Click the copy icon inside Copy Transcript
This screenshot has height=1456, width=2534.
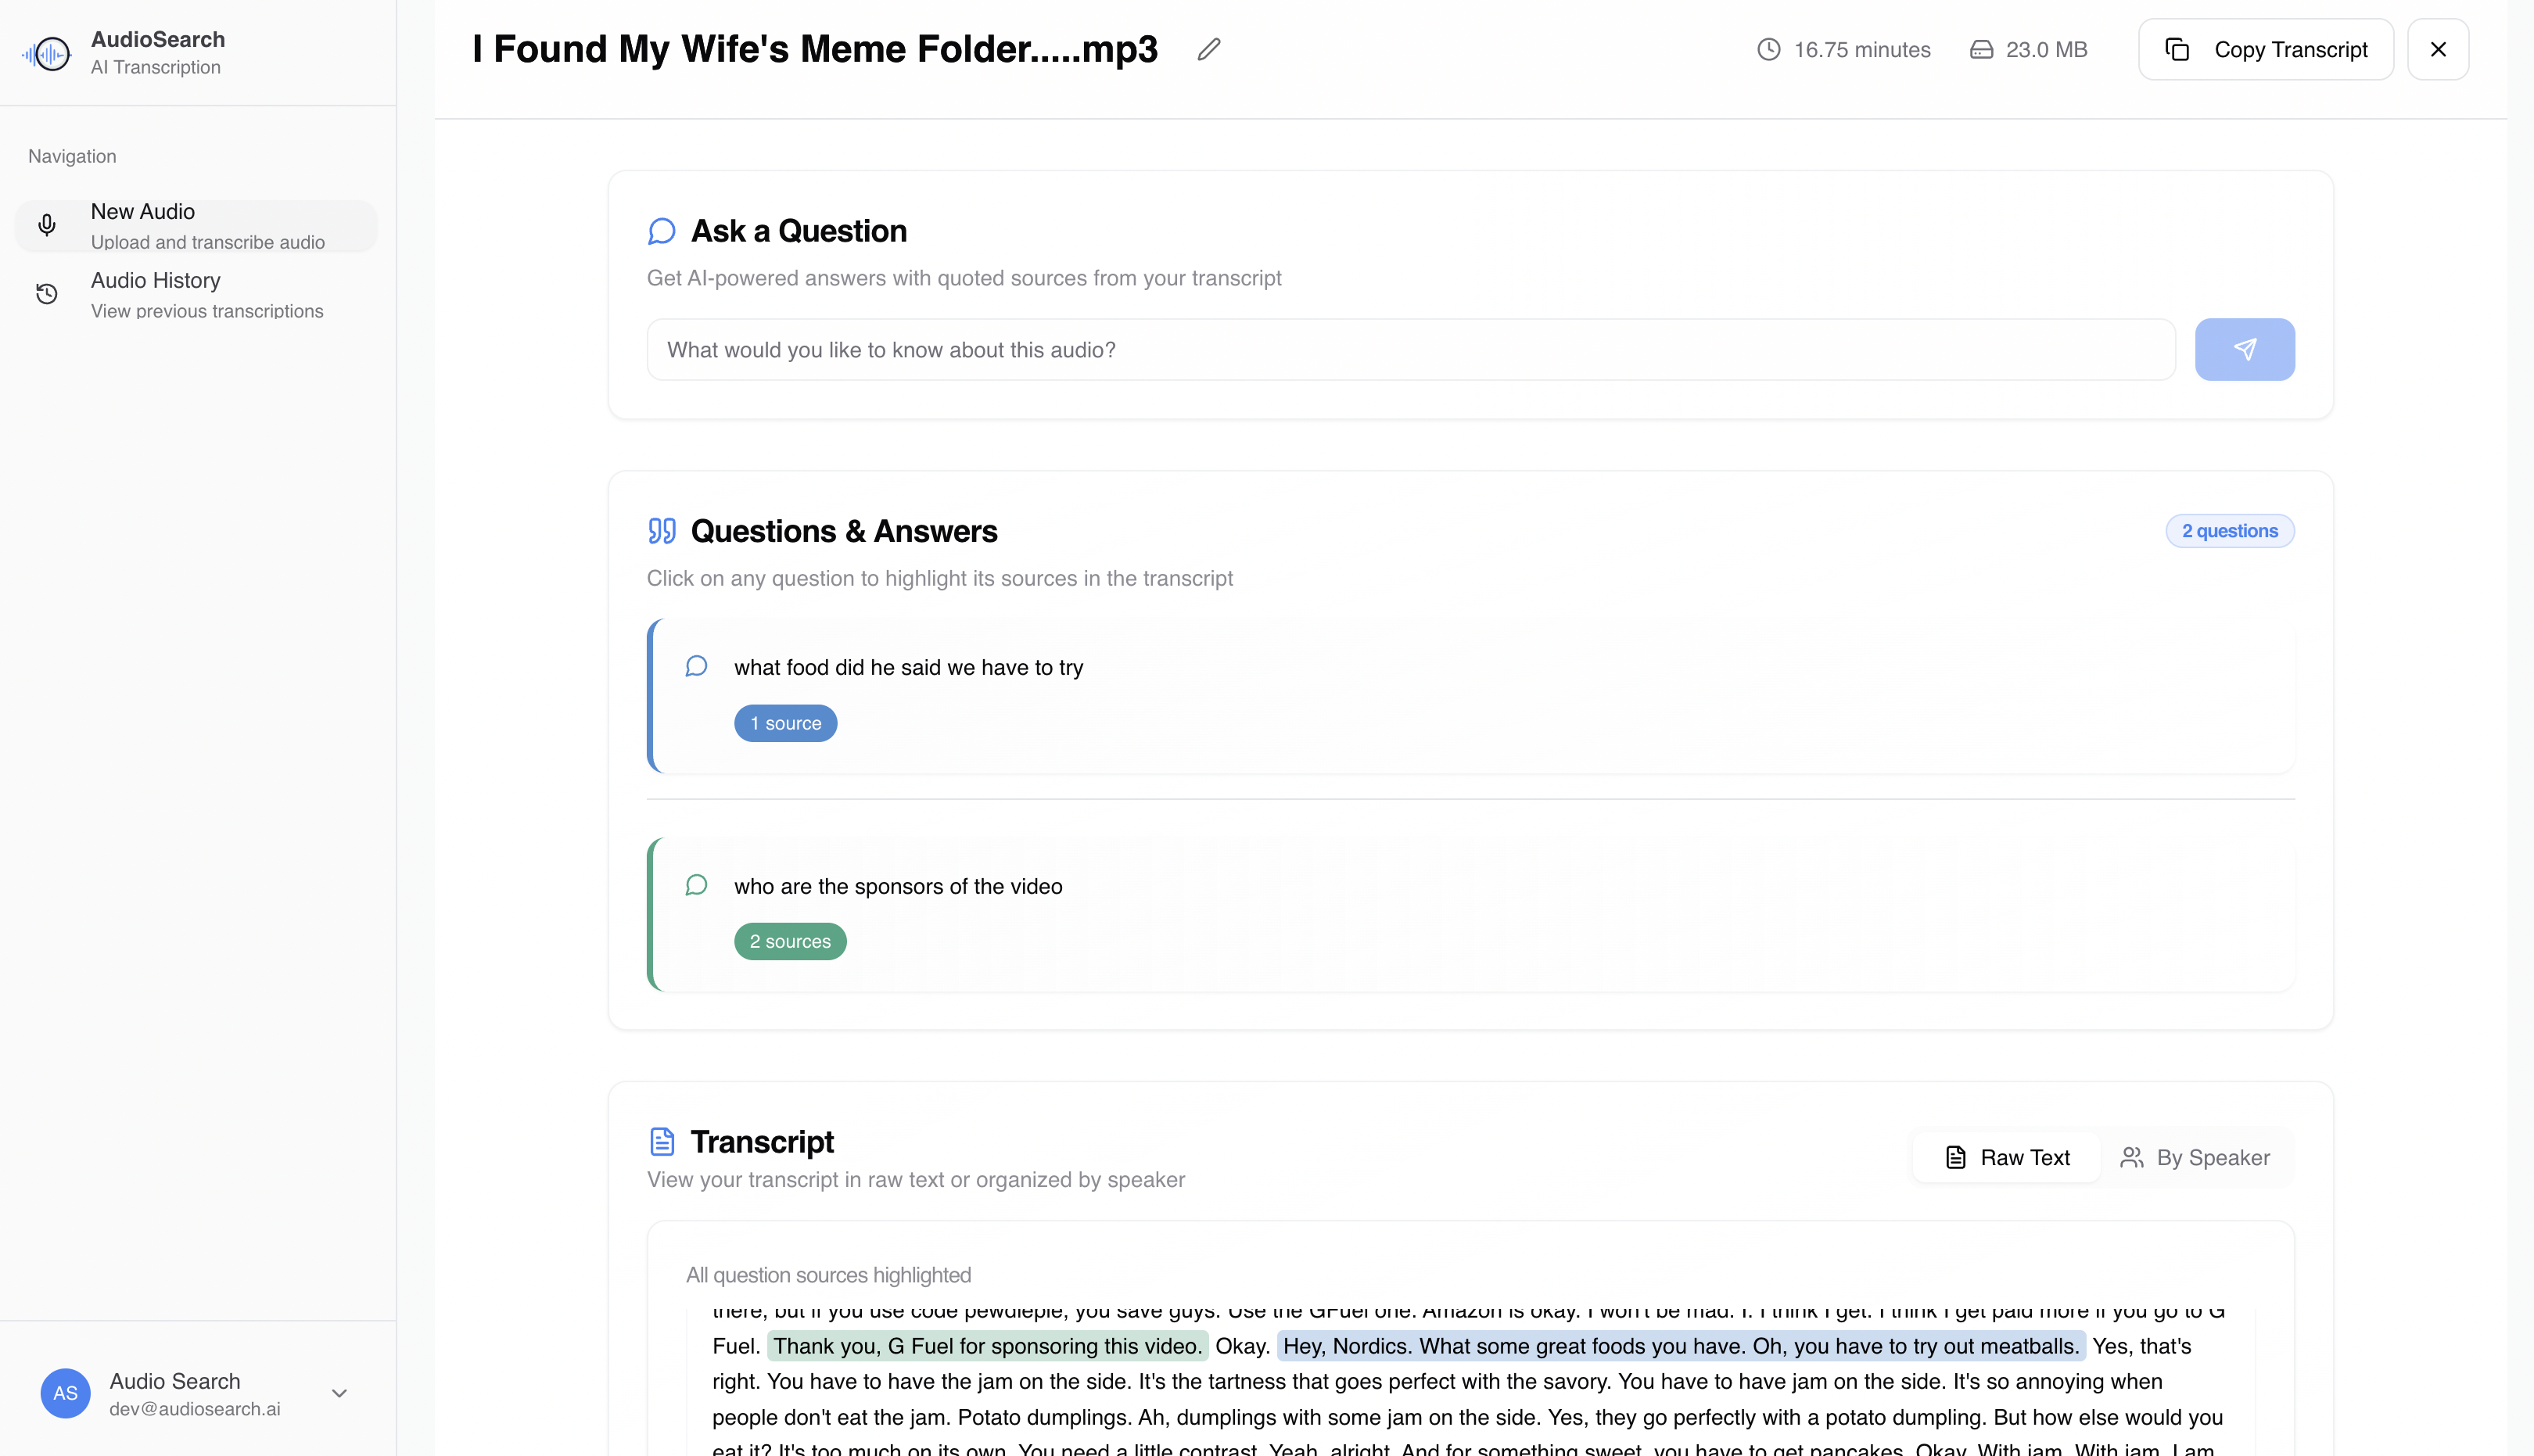(x=2177, y=49)
